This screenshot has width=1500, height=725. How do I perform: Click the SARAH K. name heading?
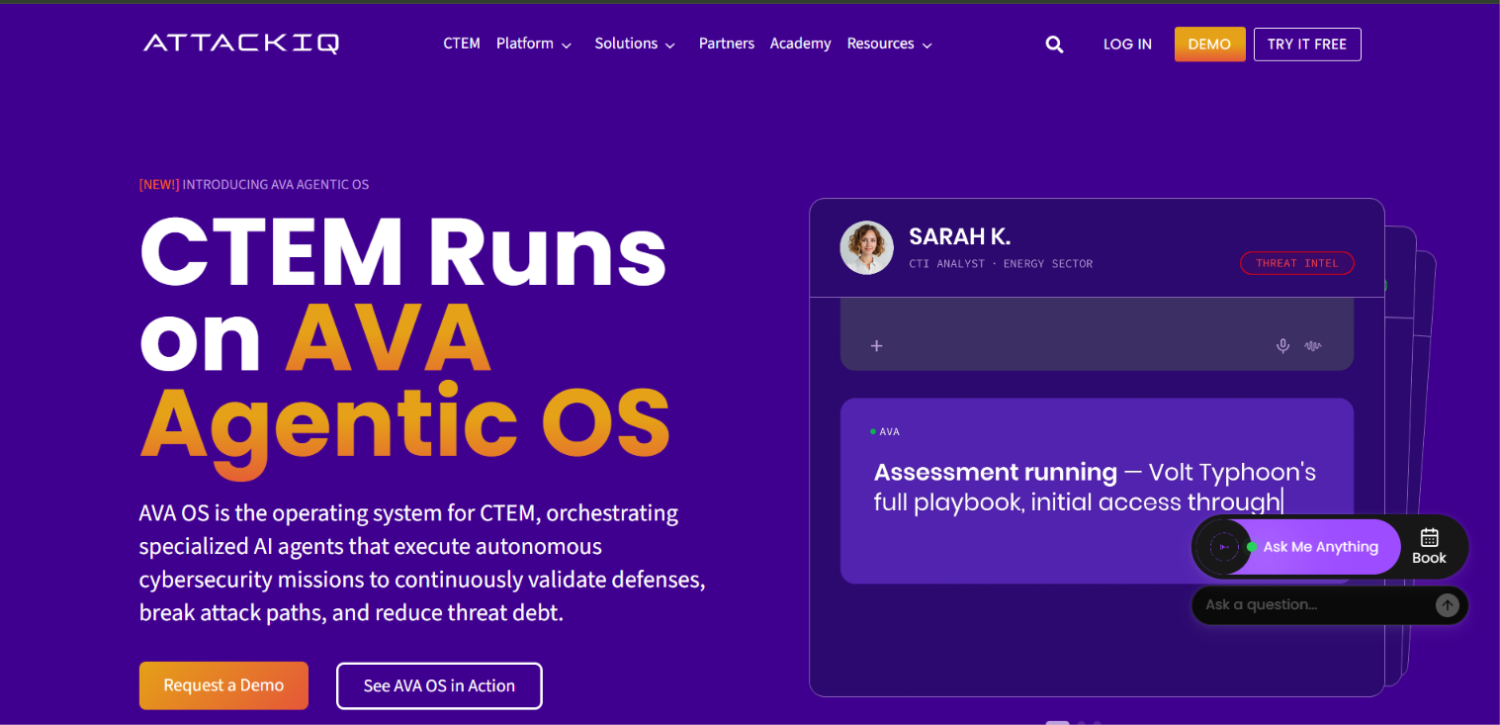pos(959,237)
